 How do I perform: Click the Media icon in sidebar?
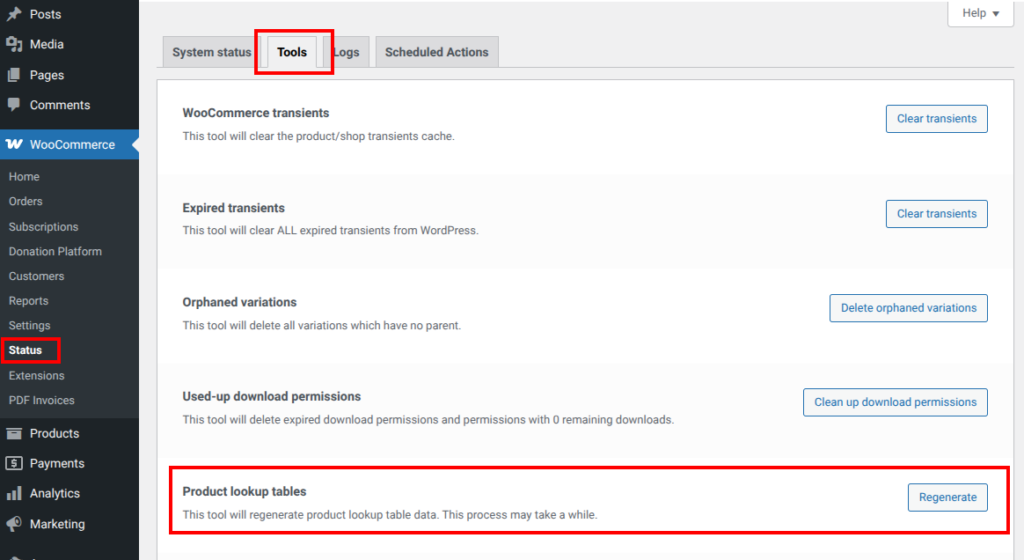[x=14, y=44]
